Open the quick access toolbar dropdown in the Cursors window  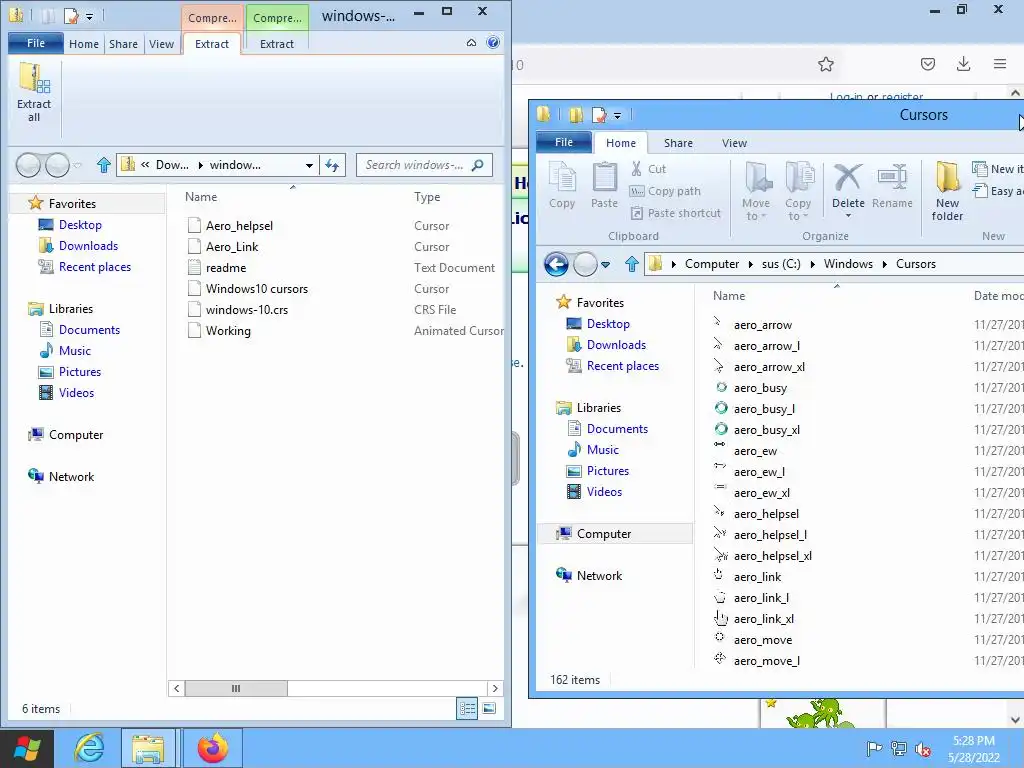pos(617,116)
